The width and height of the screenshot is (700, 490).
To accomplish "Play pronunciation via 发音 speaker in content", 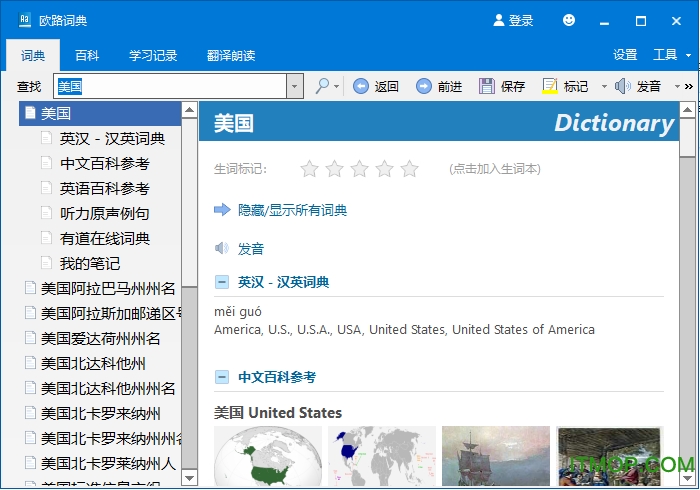I will 222,248.
